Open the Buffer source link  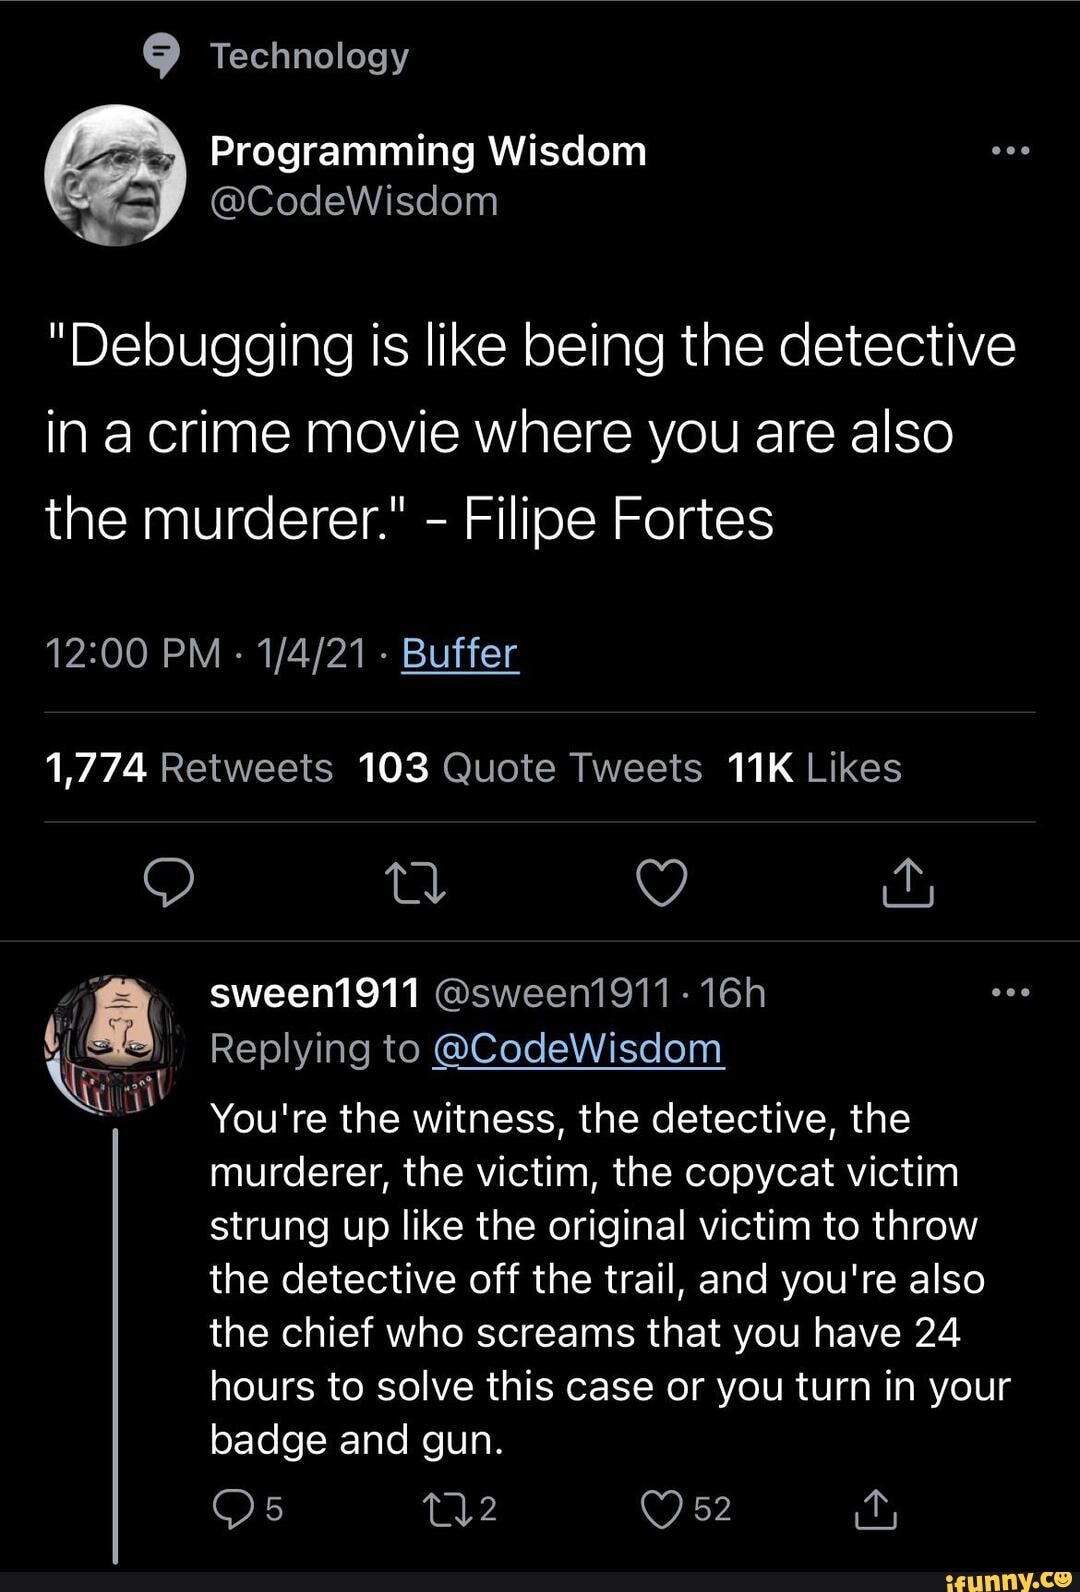point(460,654)
